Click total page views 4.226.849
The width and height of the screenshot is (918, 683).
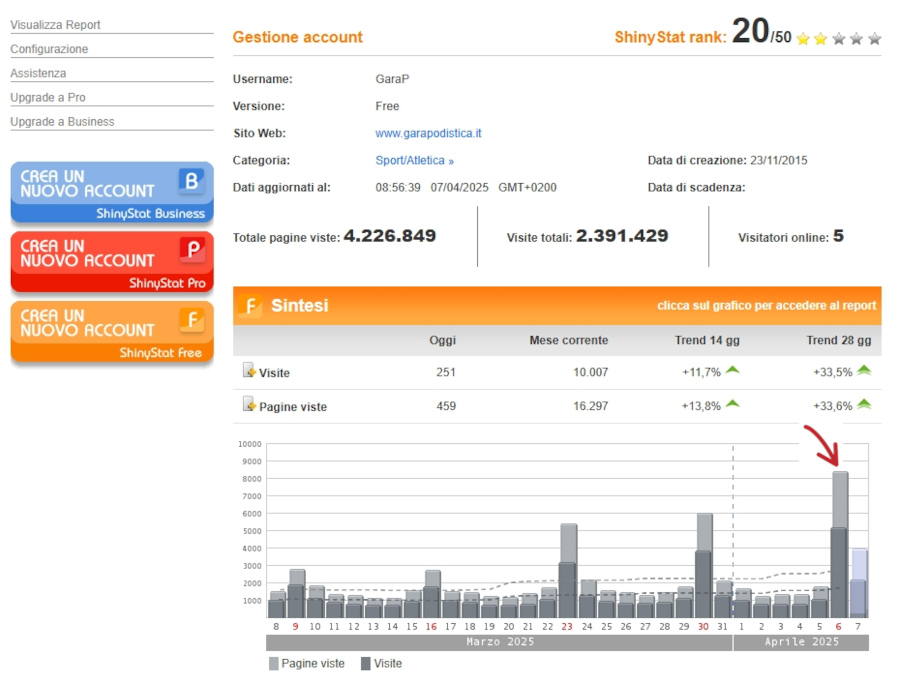pos(389,236)
